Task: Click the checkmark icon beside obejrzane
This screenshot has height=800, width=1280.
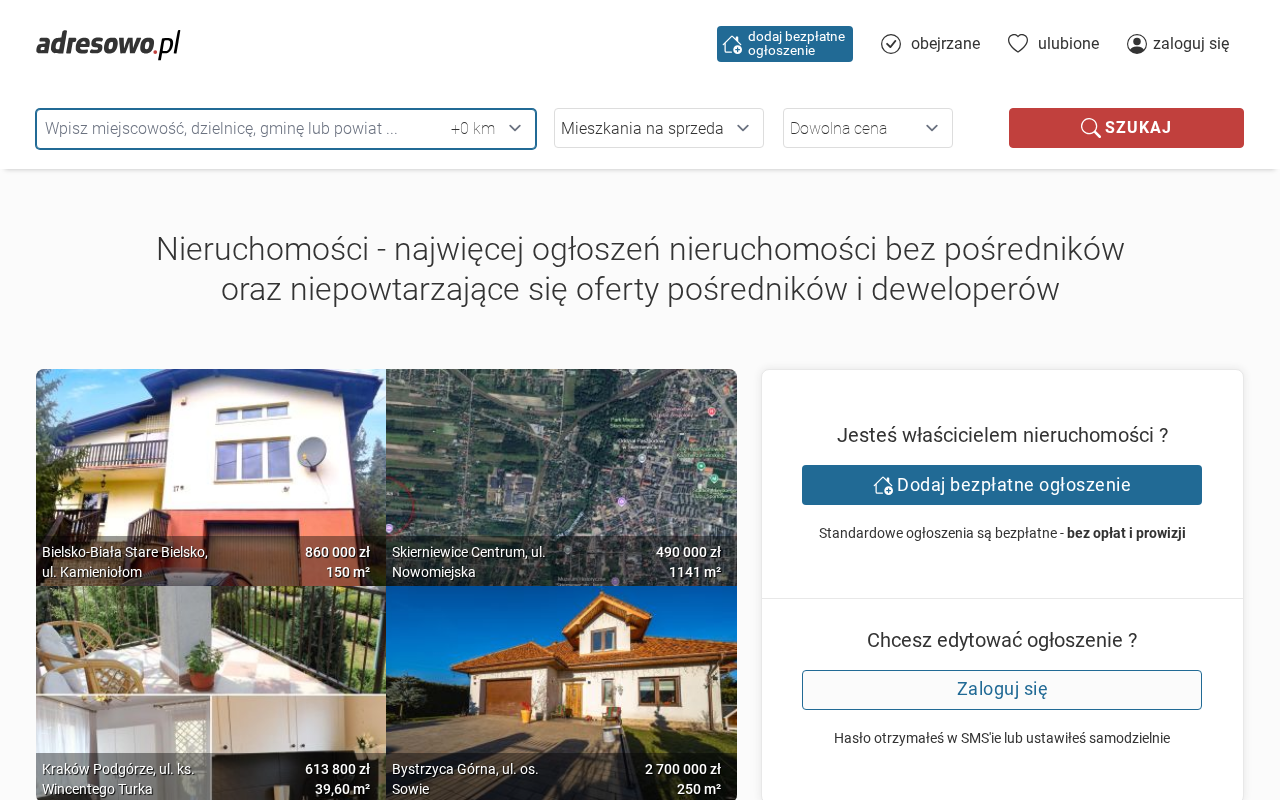Action: coord(891,44)
